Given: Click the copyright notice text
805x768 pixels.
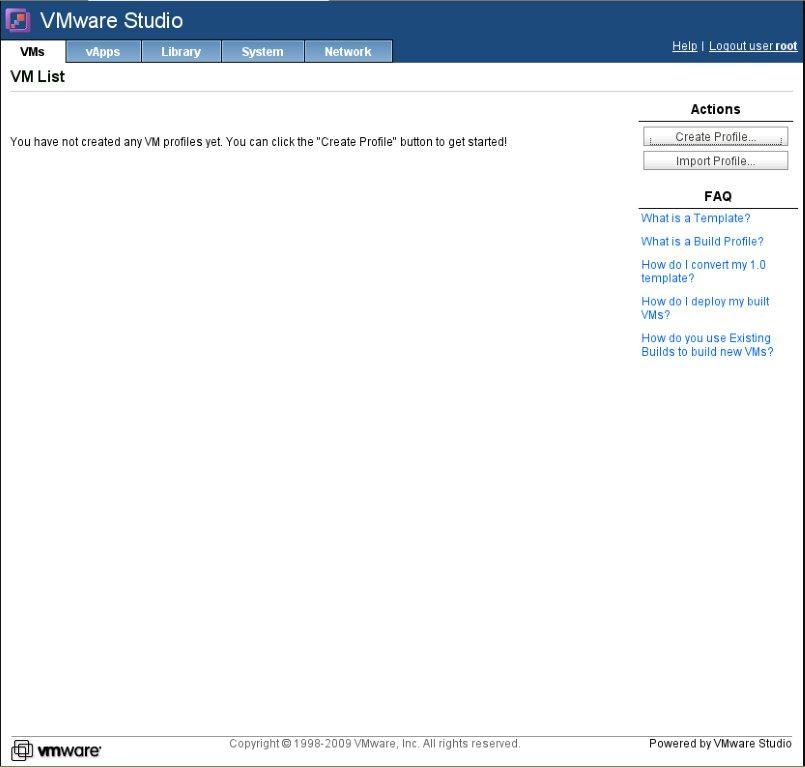Looking at the screenshot, I should pyautogui.click(x=375, y=743).
